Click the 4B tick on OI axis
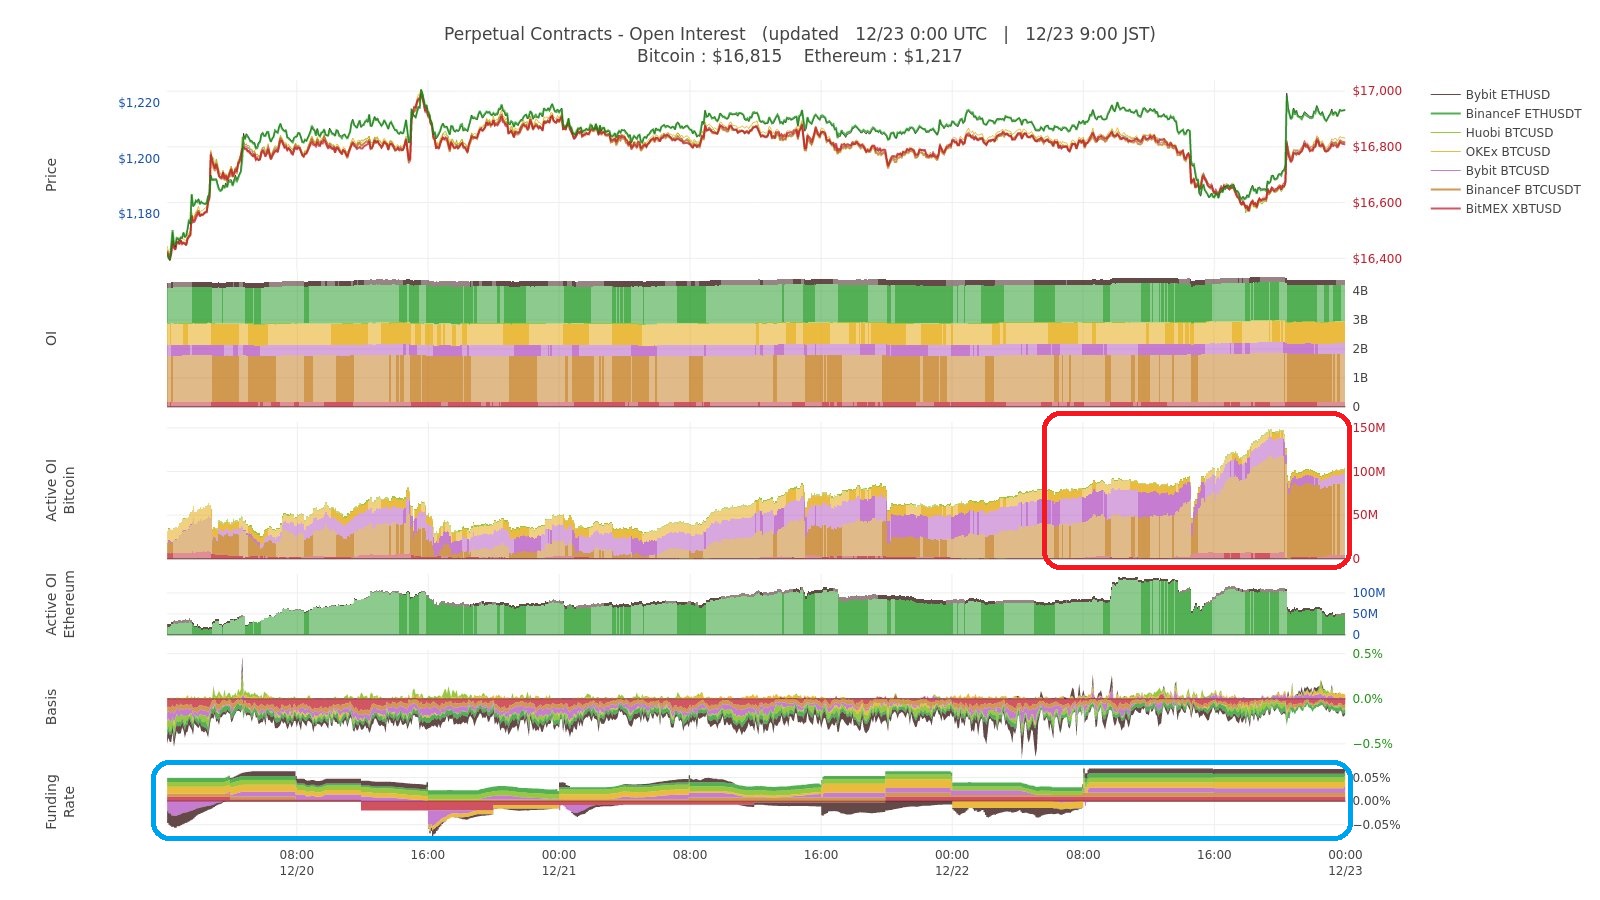Viewport: 1600px width, 900px height. (x=1360, y=291)
